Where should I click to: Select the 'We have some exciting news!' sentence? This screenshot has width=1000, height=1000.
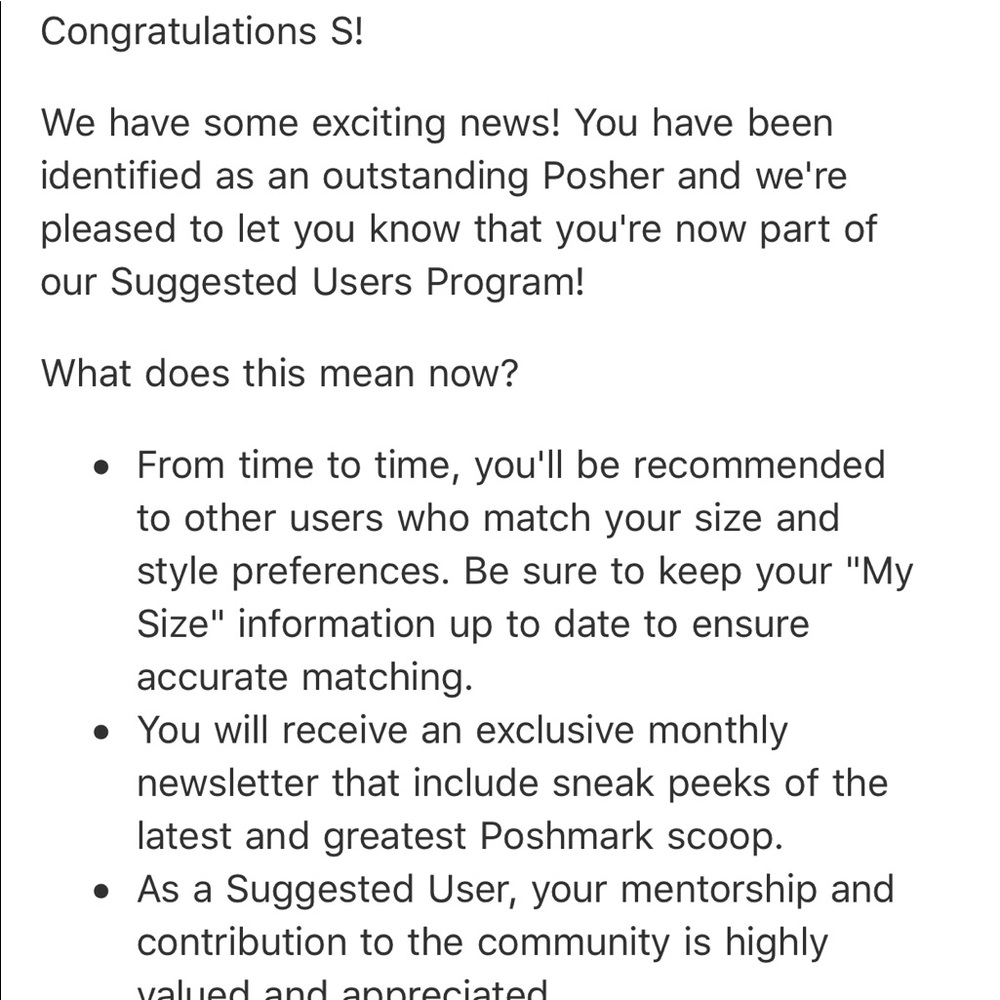[300, 123]
